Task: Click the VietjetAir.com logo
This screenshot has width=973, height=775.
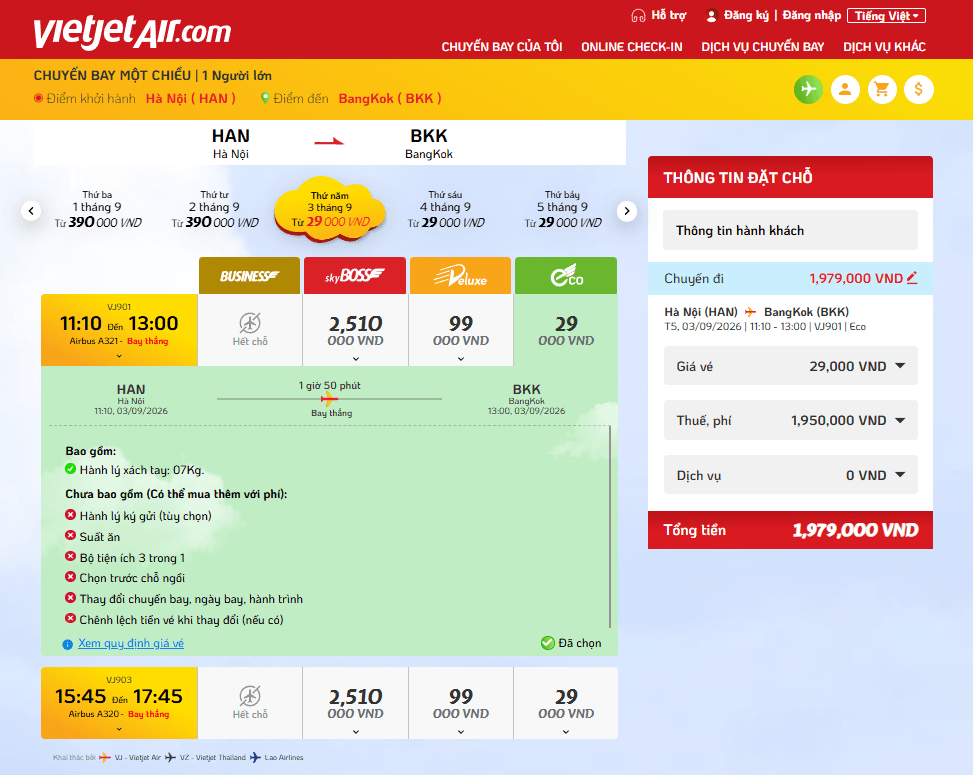Action: pyautogui.click(x=132, y=32)
